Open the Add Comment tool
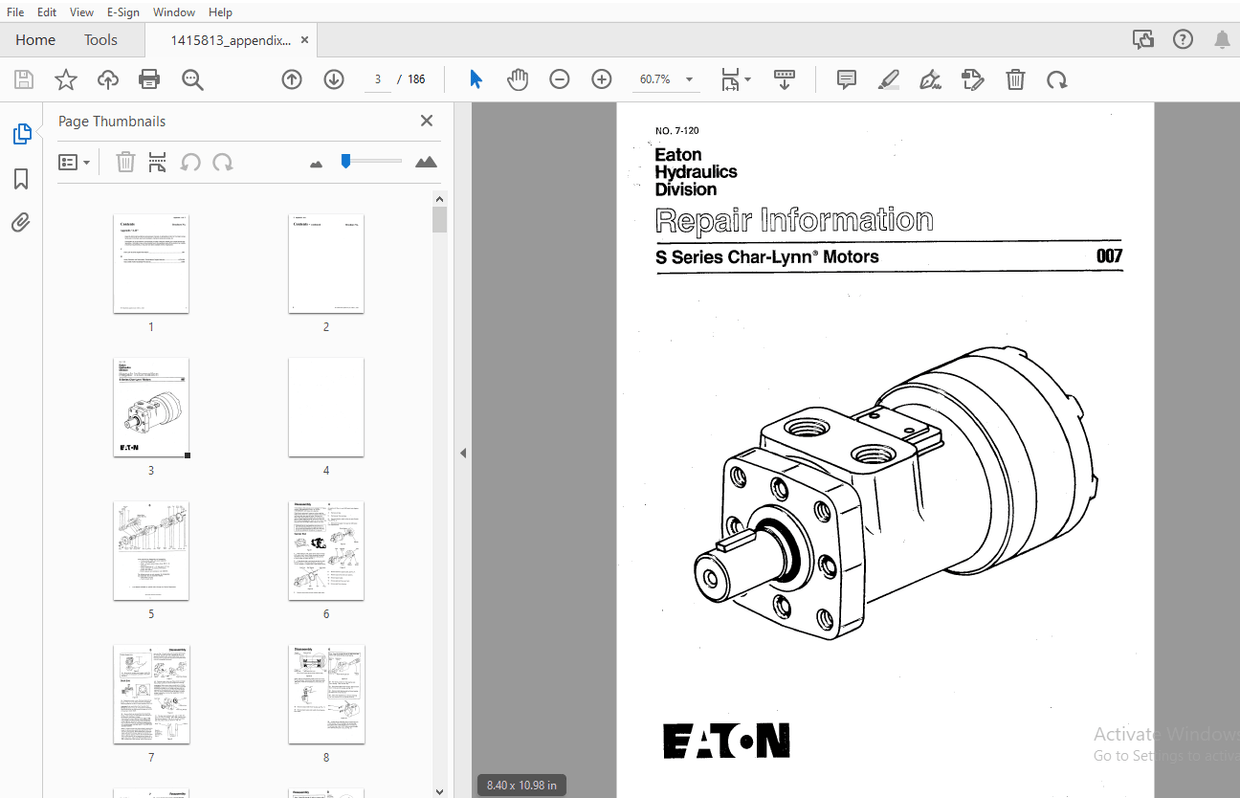 click(845, 79)
